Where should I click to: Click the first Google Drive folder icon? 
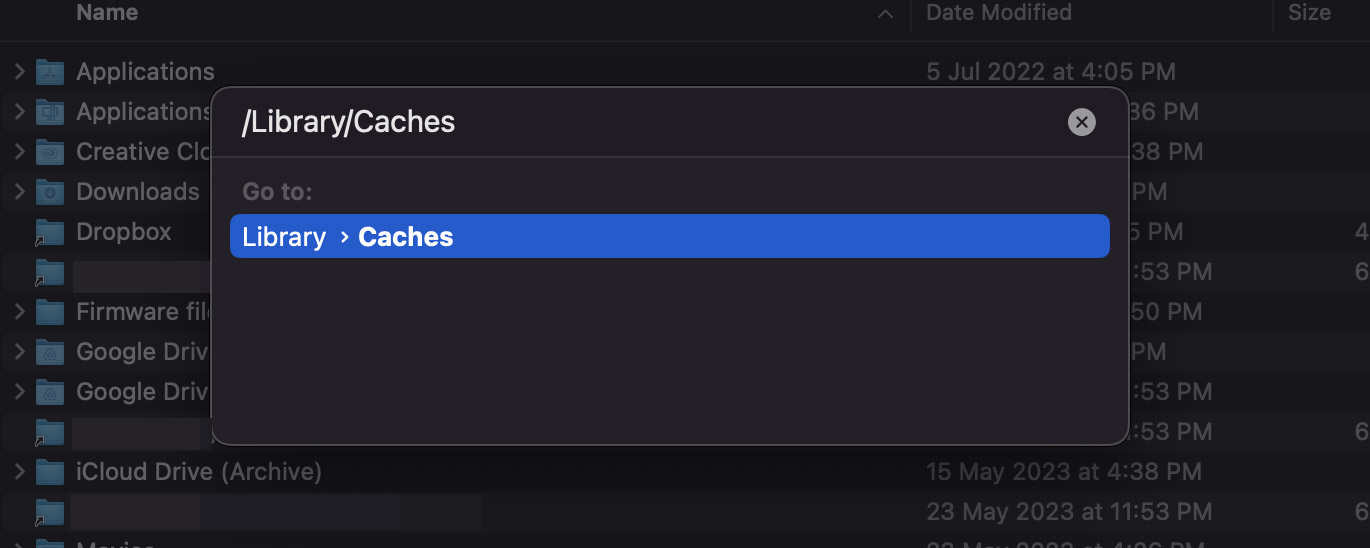click(50, 352)
